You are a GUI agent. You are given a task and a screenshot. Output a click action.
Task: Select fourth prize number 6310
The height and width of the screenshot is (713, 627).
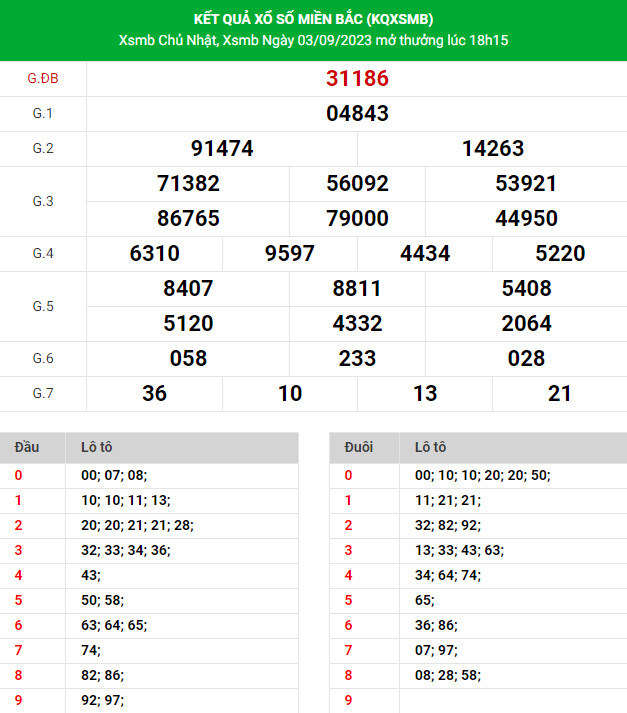[155, 253]
